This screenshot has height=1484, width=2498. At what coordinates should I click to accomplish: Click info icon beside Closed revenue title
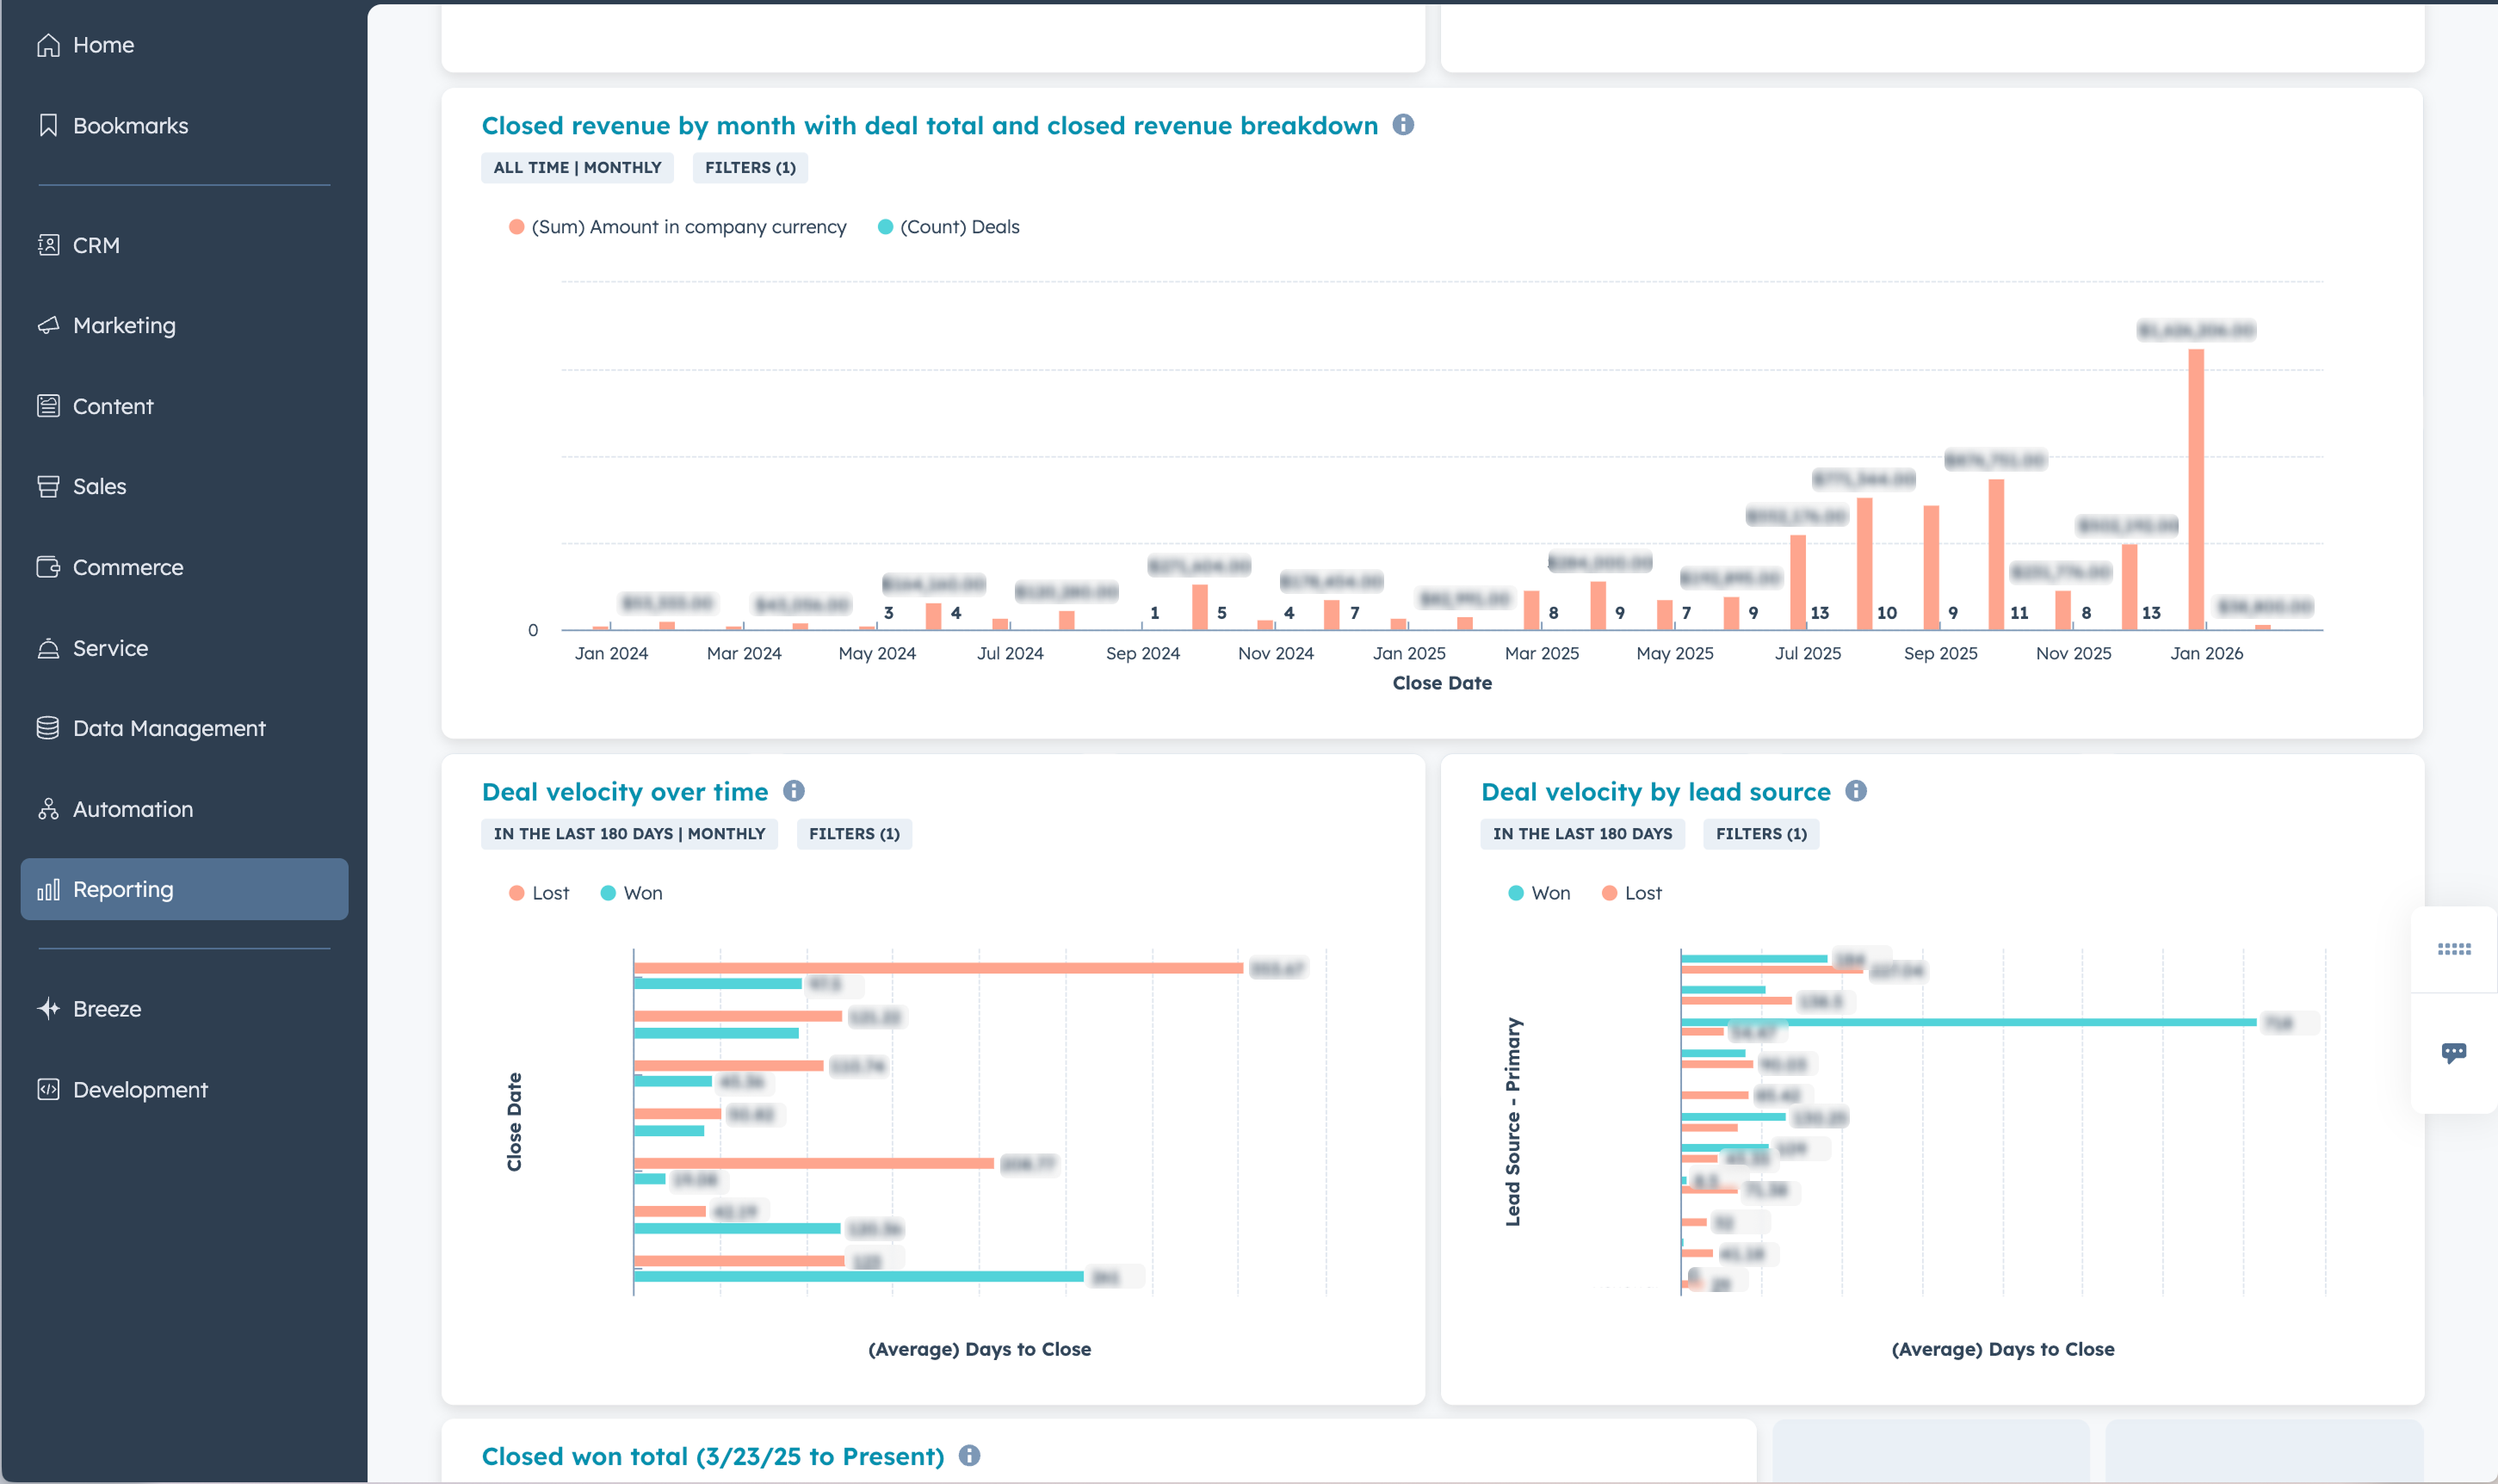click(1403, 125)
